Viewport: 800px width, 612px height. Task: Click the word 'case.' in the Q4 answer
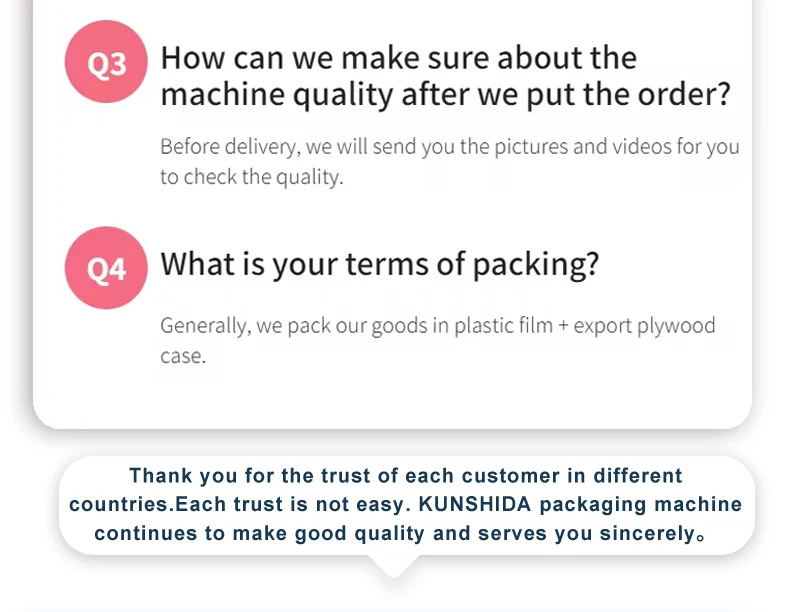182,356
